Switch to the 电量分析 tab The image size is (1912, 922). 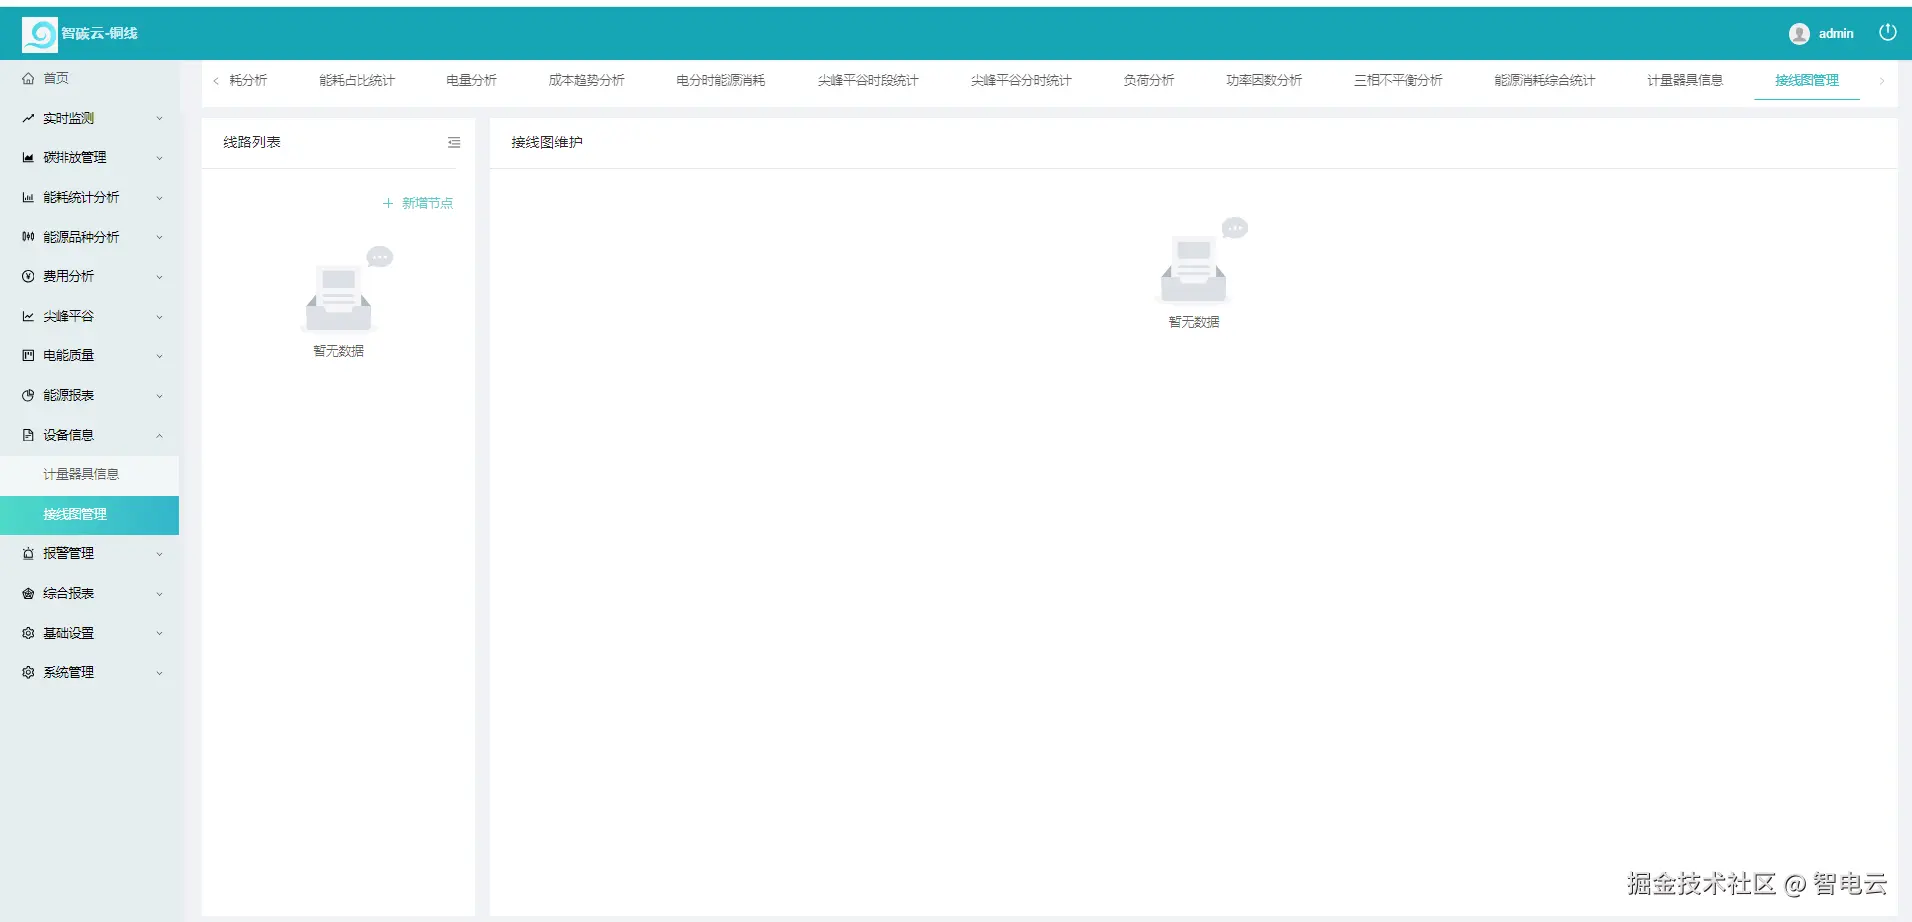[471, 80]
